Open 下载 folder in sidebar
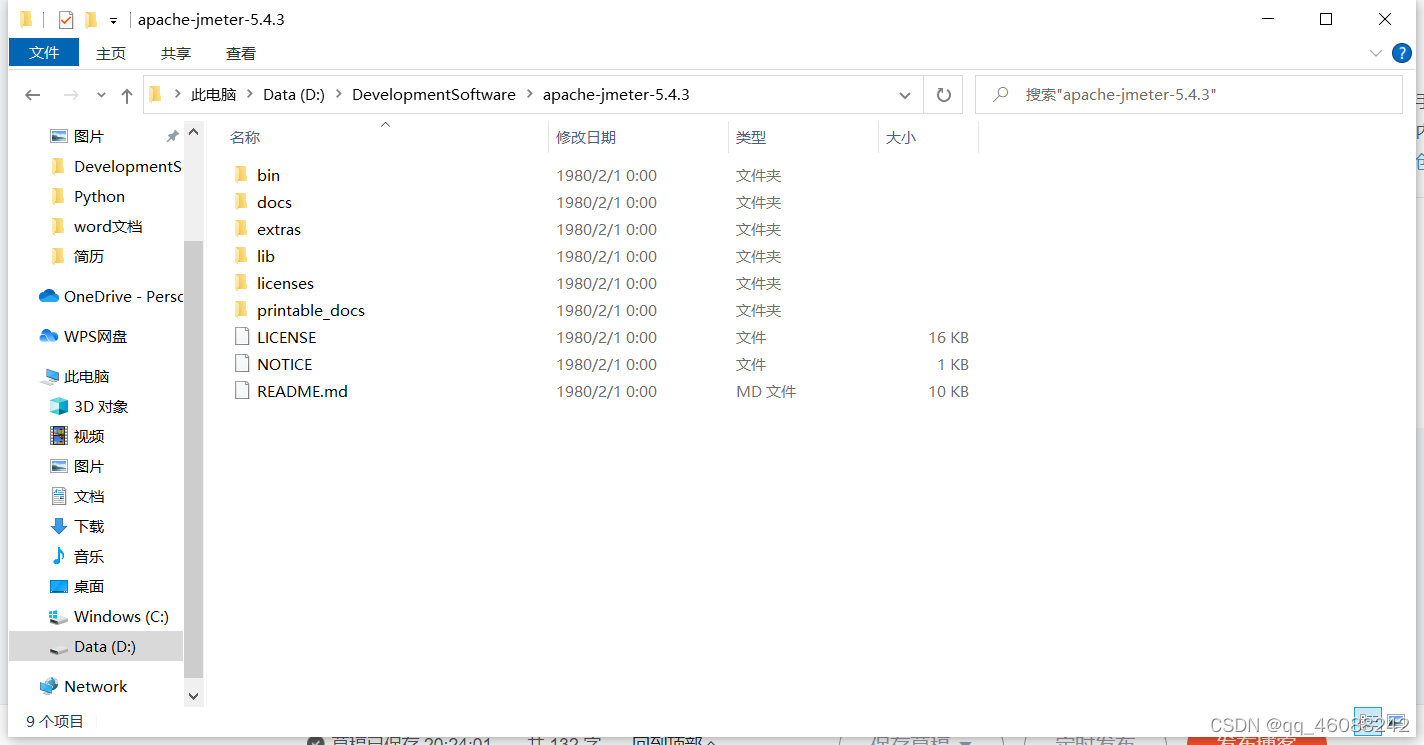The width and height of the screenshot is (1424, 745). pos(77,526)
